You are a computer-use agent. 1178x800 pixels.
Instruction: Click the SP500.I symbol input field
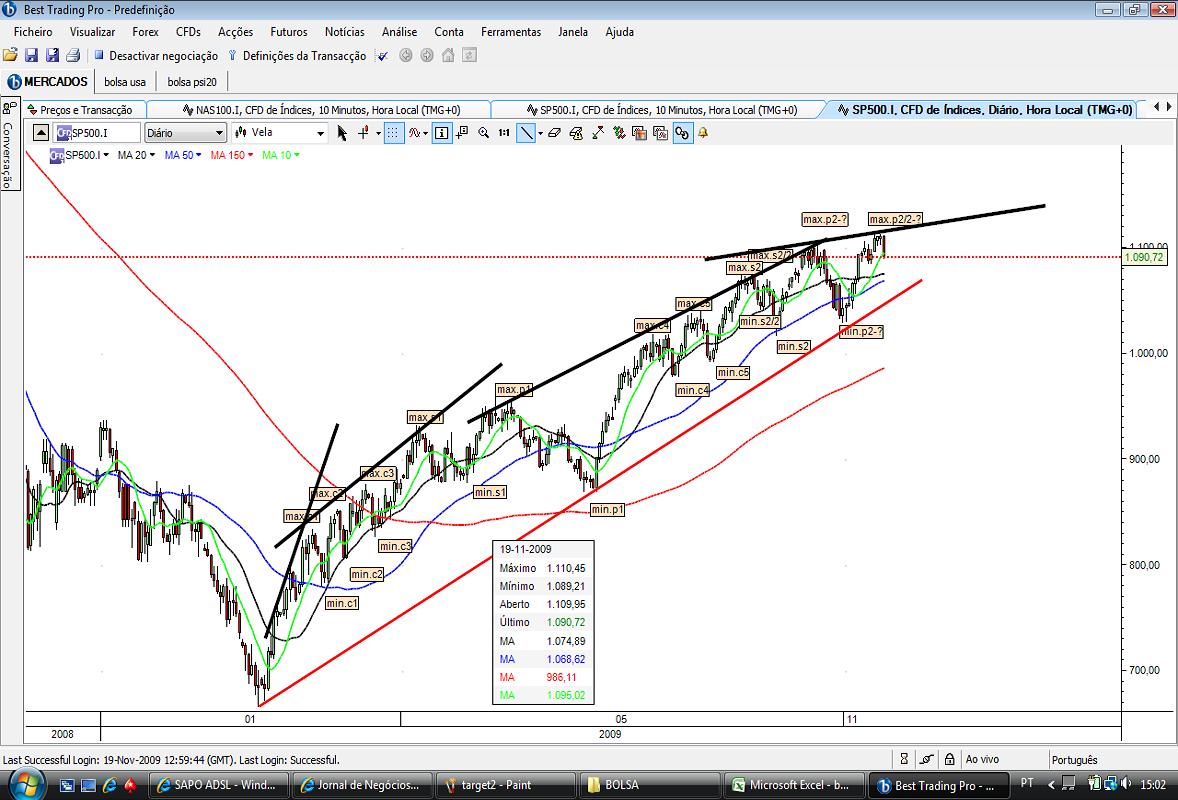point(97,133)
